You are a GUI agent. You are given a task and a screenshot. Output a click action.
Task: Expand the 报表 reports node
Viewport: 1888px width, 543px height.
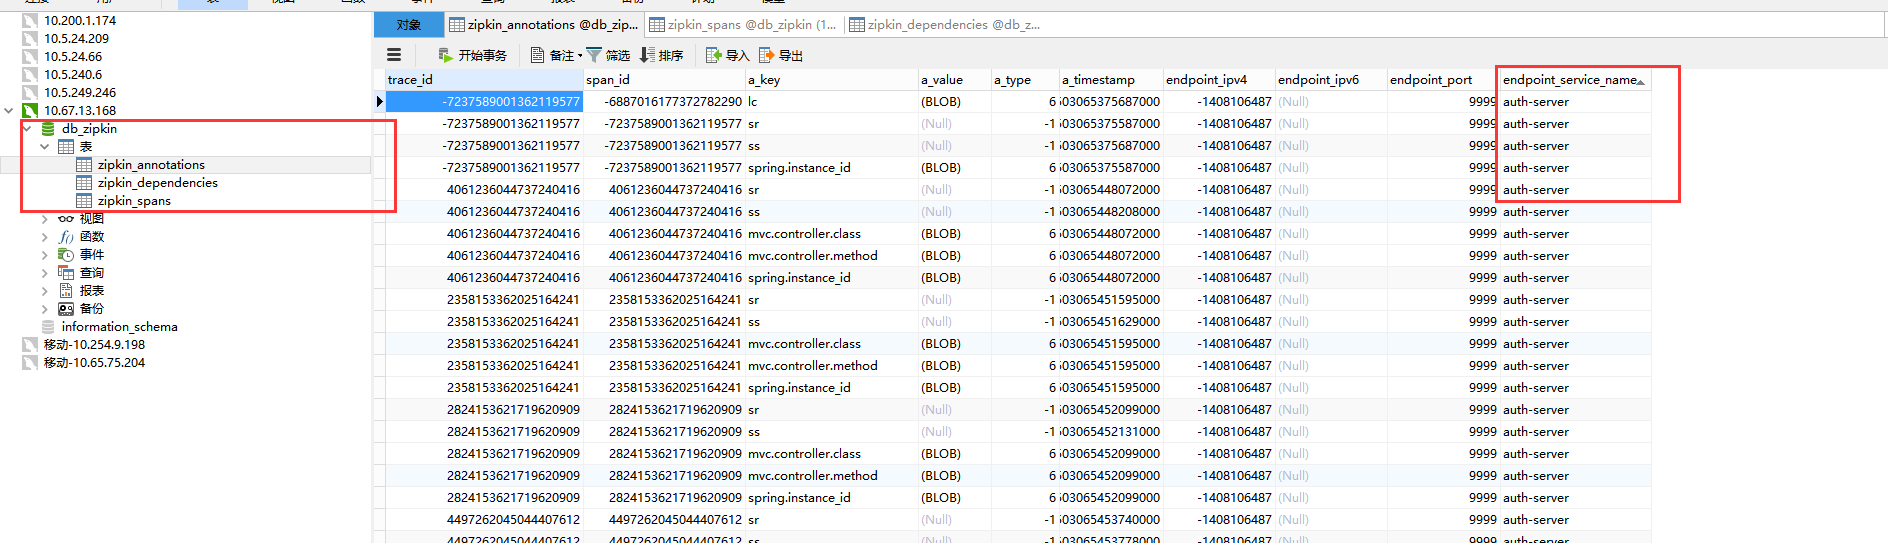click(x=44, y=290)
